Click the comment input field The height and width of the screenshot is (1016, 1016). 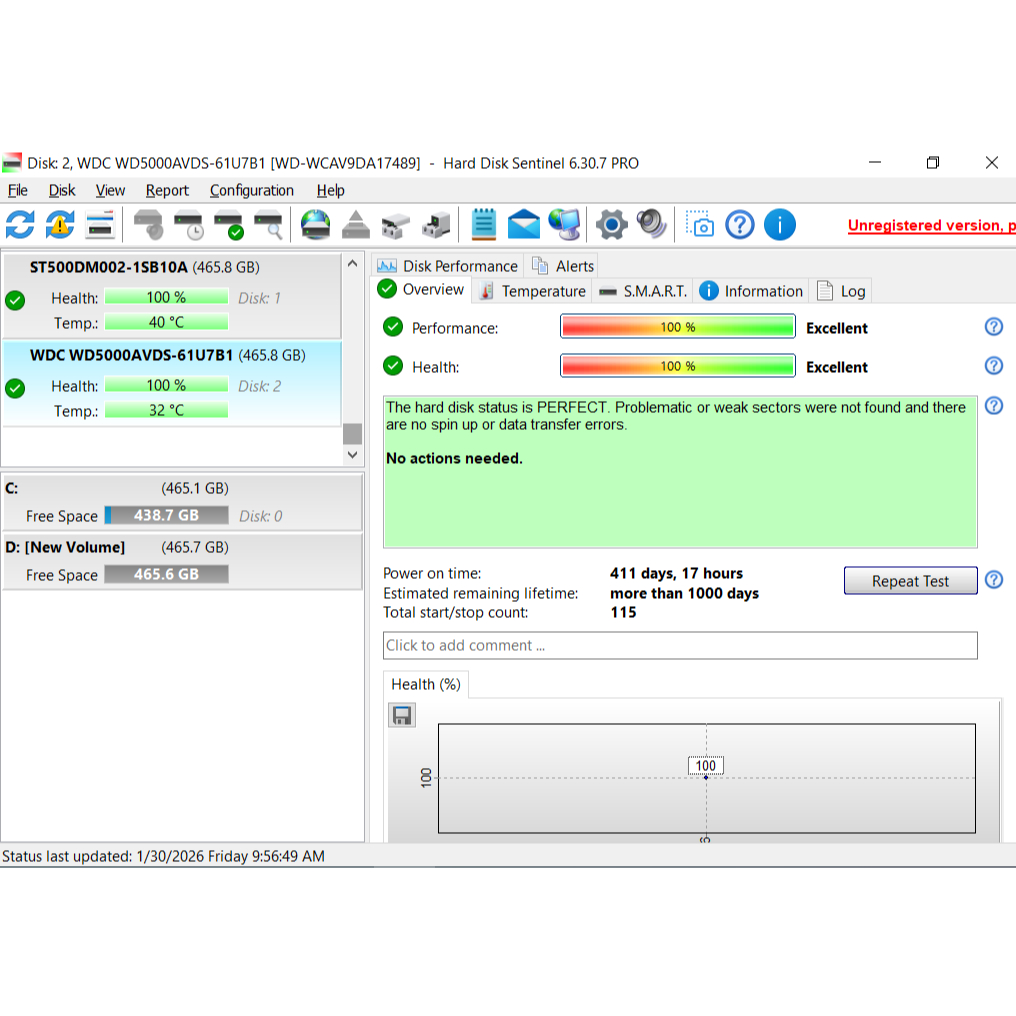click(680, 645)
